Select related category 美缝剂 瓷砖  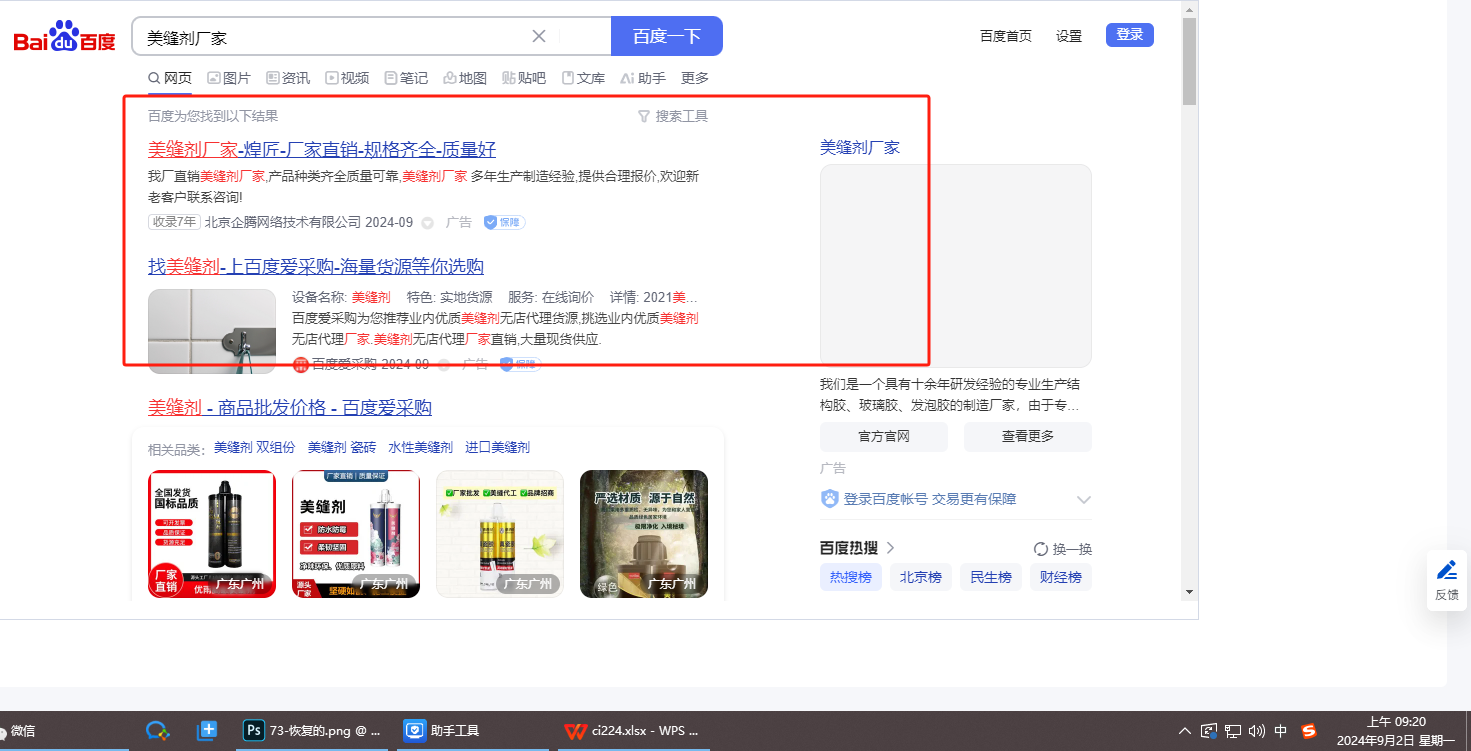click(342, 448)
